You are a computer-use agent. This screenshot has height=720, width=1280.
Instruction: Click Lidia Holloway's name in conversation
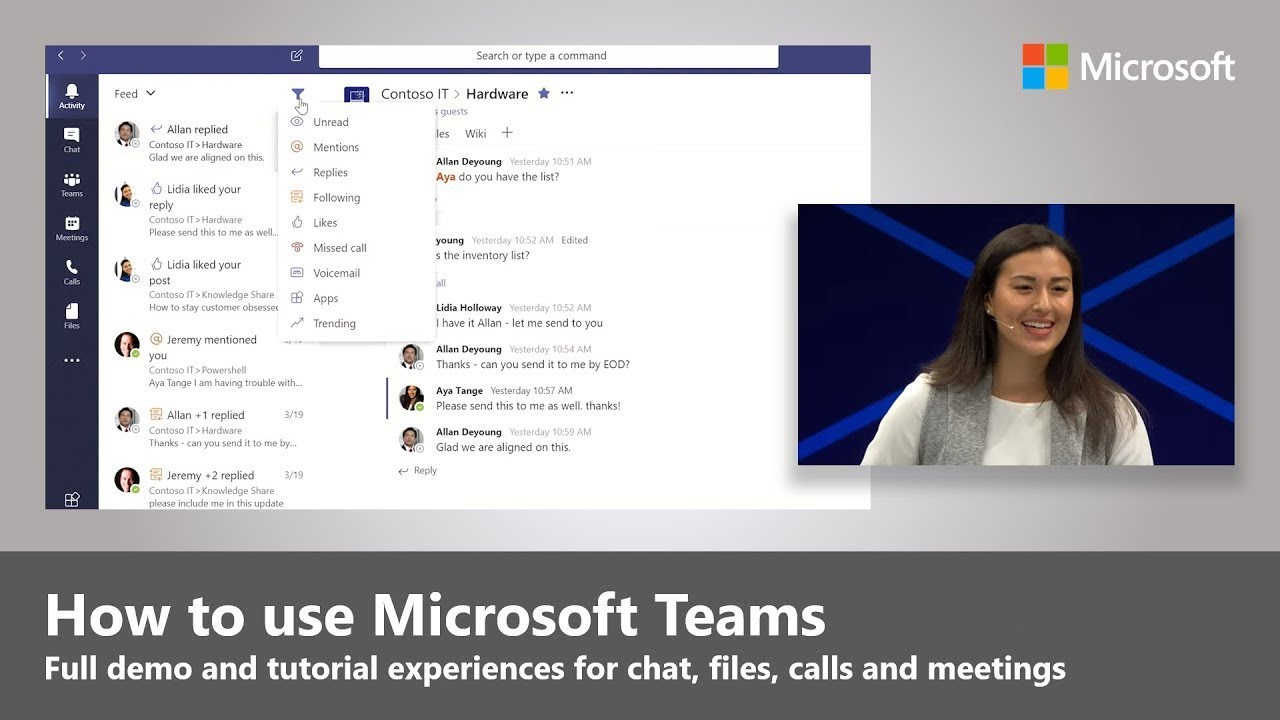[x=469, y=308]
